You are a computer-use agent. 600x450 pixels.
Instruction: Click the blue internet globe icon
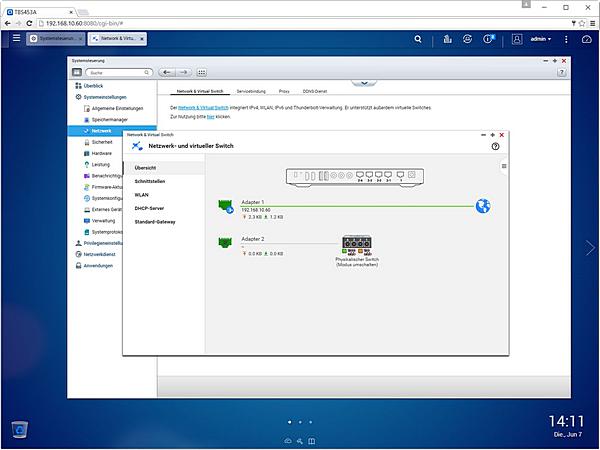[x=483, y=206]
